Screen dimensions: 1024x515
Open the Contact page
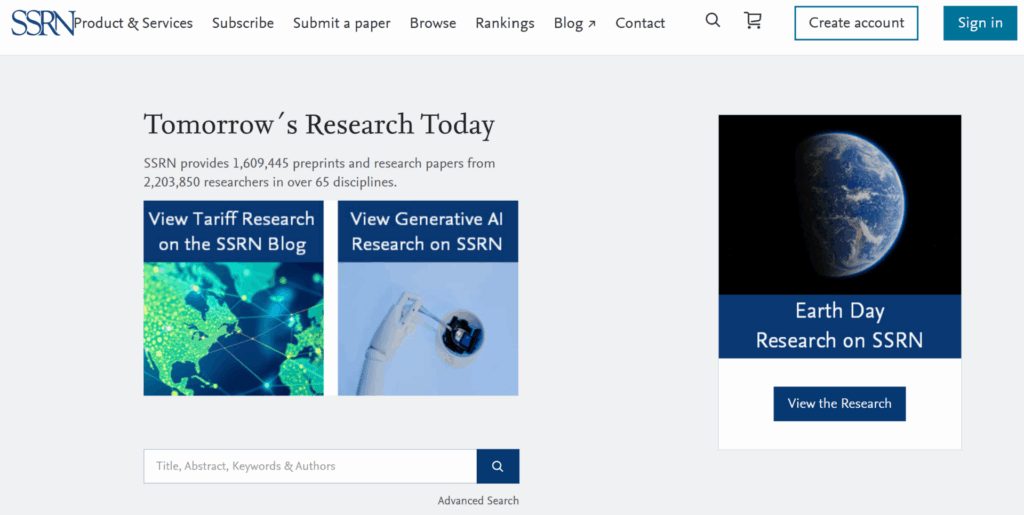pos(640,23)
